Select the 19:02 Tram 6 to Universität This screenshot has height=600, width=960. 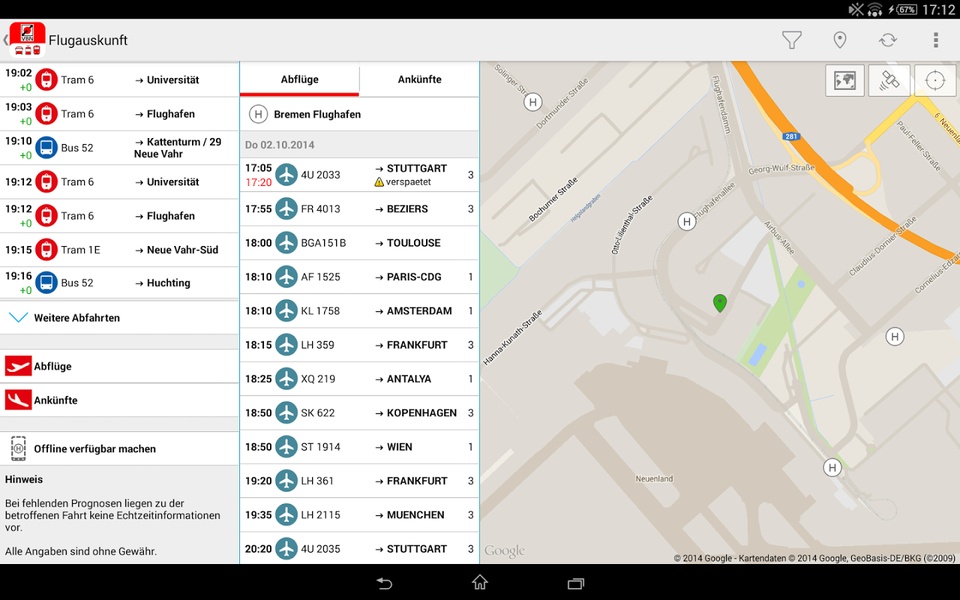pyautogui.click(x=119, y=80)
